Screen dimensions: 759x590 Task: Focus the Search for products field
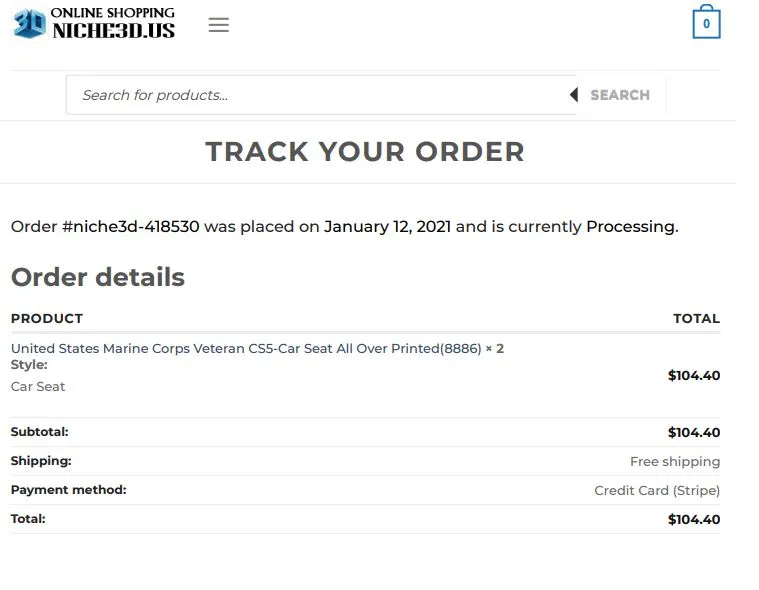[x=321, y=95]
